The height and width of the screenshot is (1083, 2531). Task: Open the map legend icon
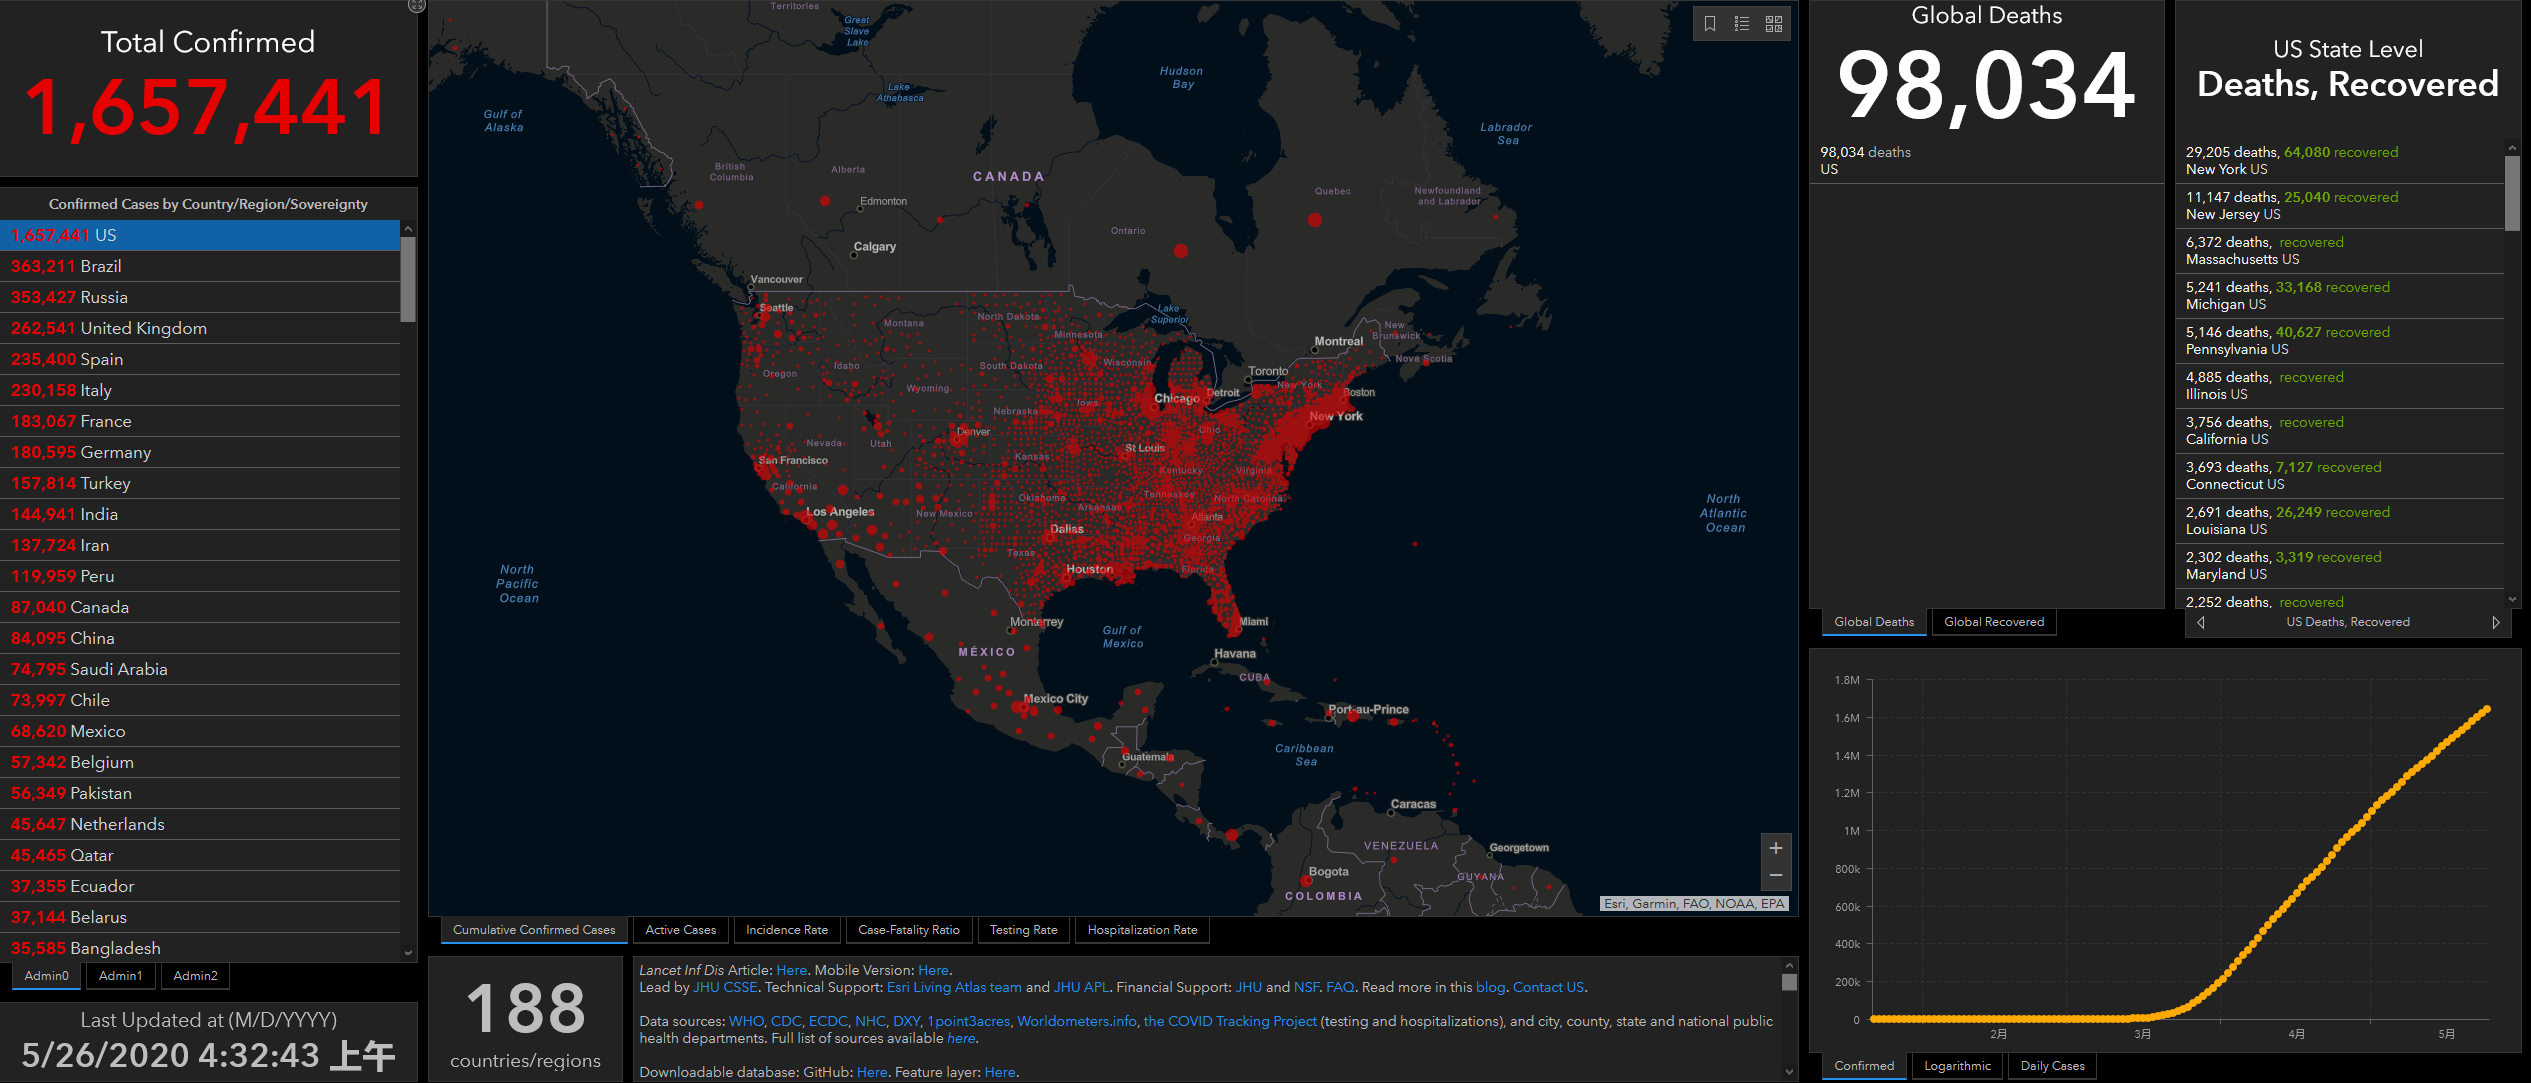tap(1742, 24)
